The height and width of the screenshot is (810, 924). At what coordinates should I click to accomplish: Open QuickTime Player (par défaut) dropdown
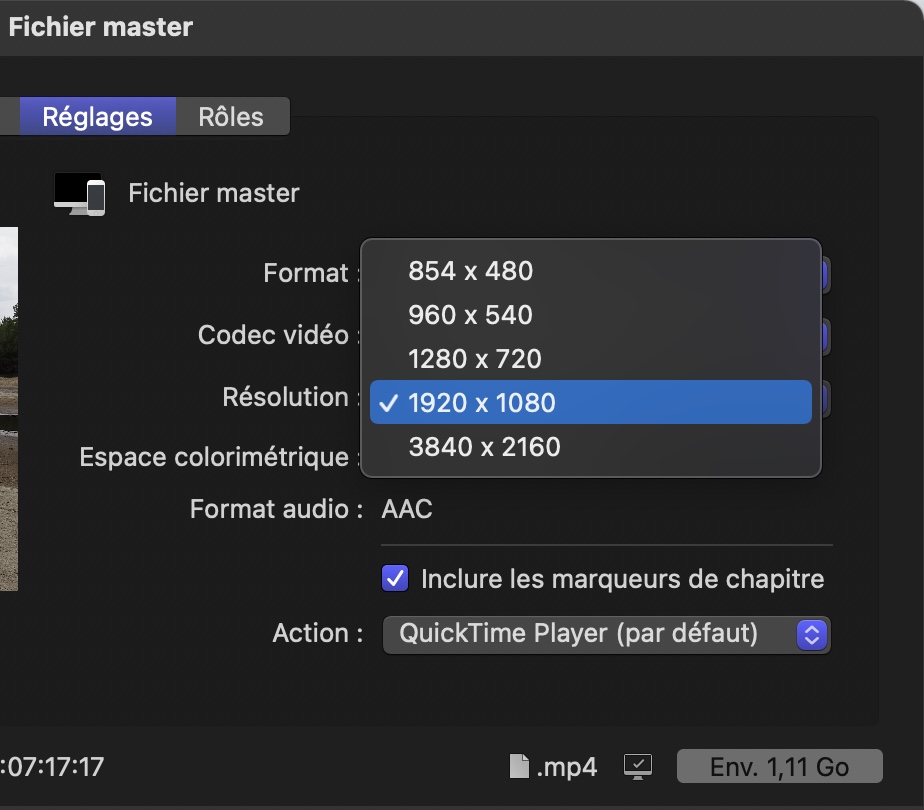pos(606,634)
